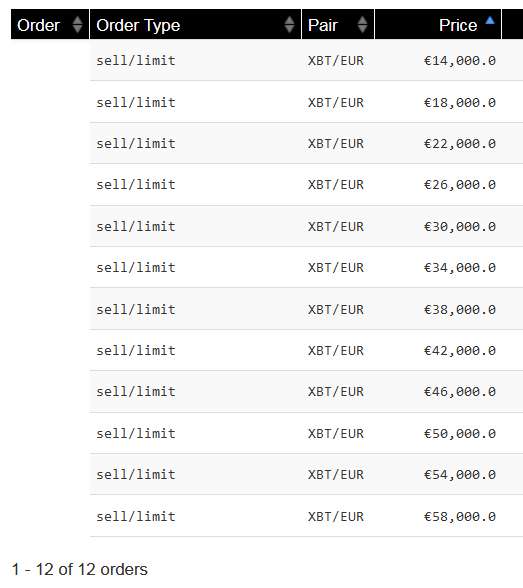Sort by Order column arrows icon

click(x=77, y=25)
